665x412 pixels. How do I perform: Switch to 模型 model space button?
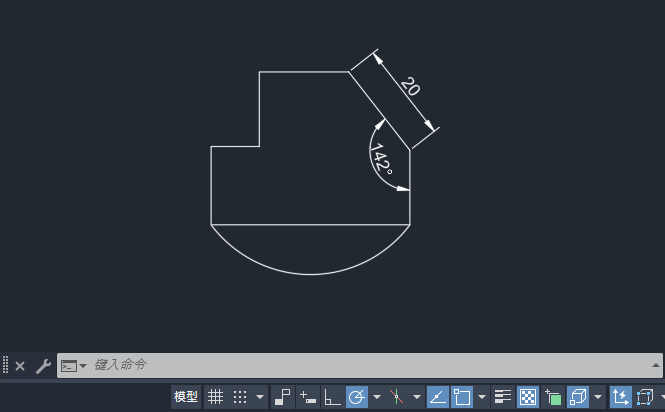click(x=186, y=397)
